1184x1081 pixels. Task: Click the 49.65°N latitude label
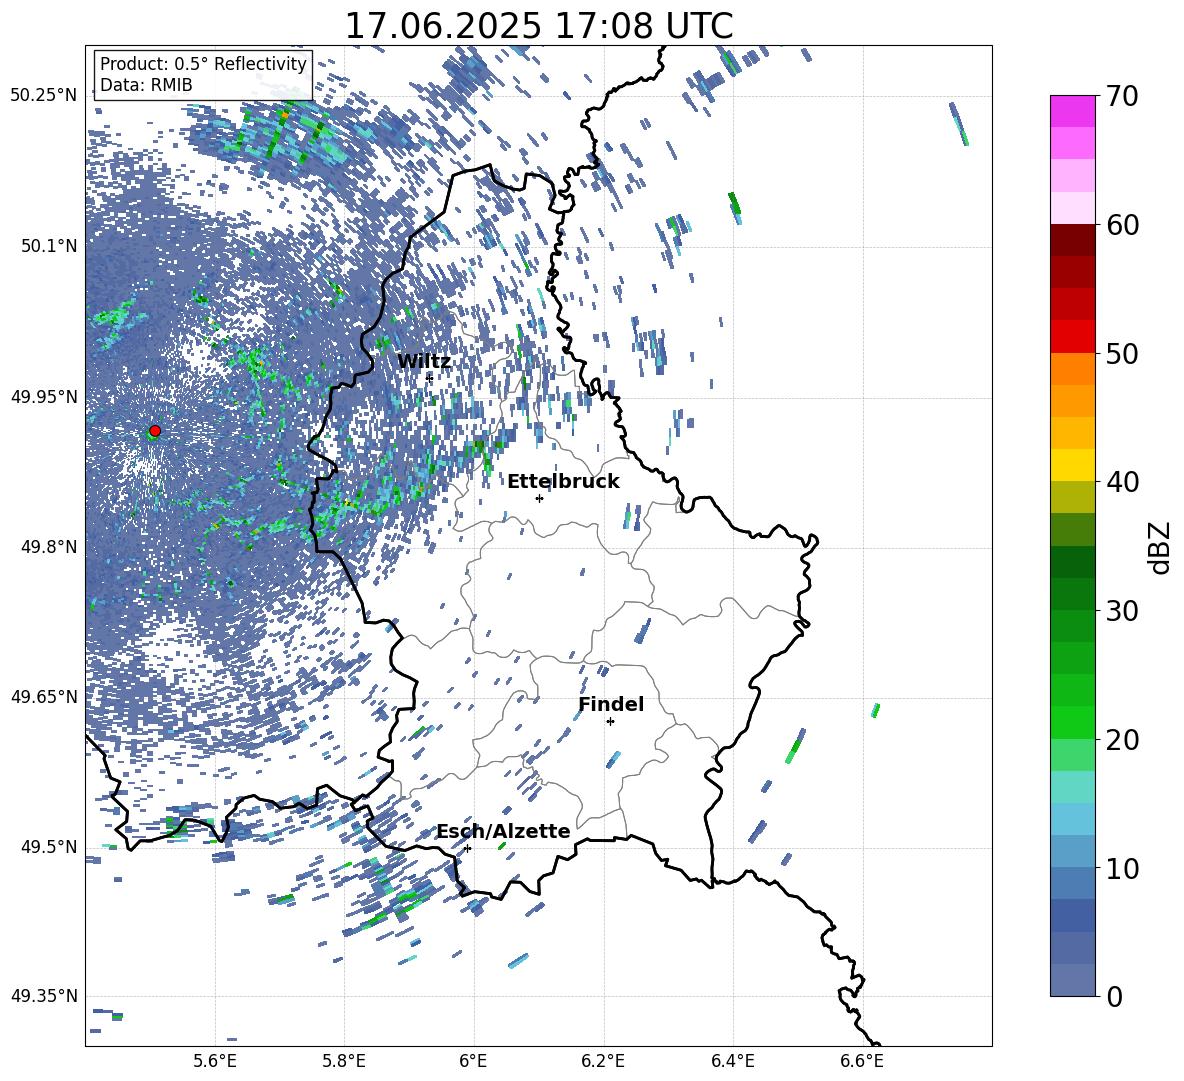point(44,696)
